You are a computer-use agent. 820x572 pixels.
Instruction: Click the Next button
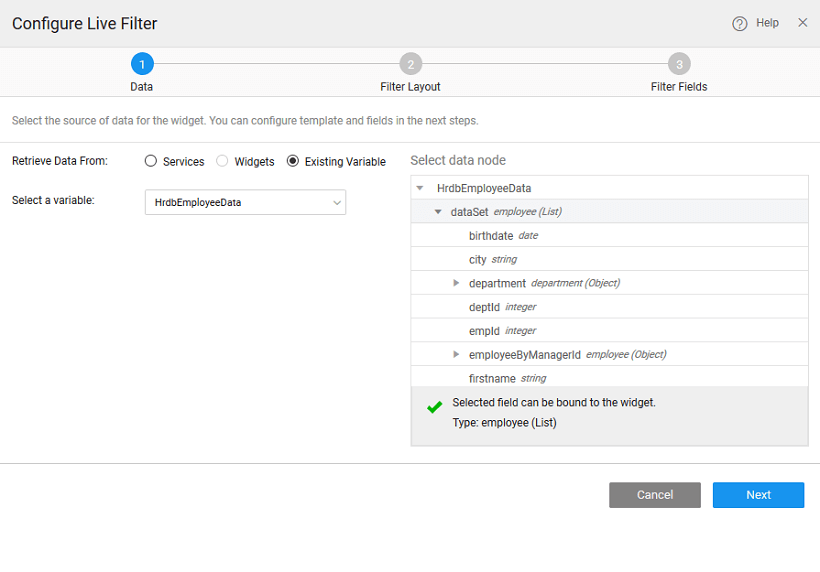coord(758,495)
